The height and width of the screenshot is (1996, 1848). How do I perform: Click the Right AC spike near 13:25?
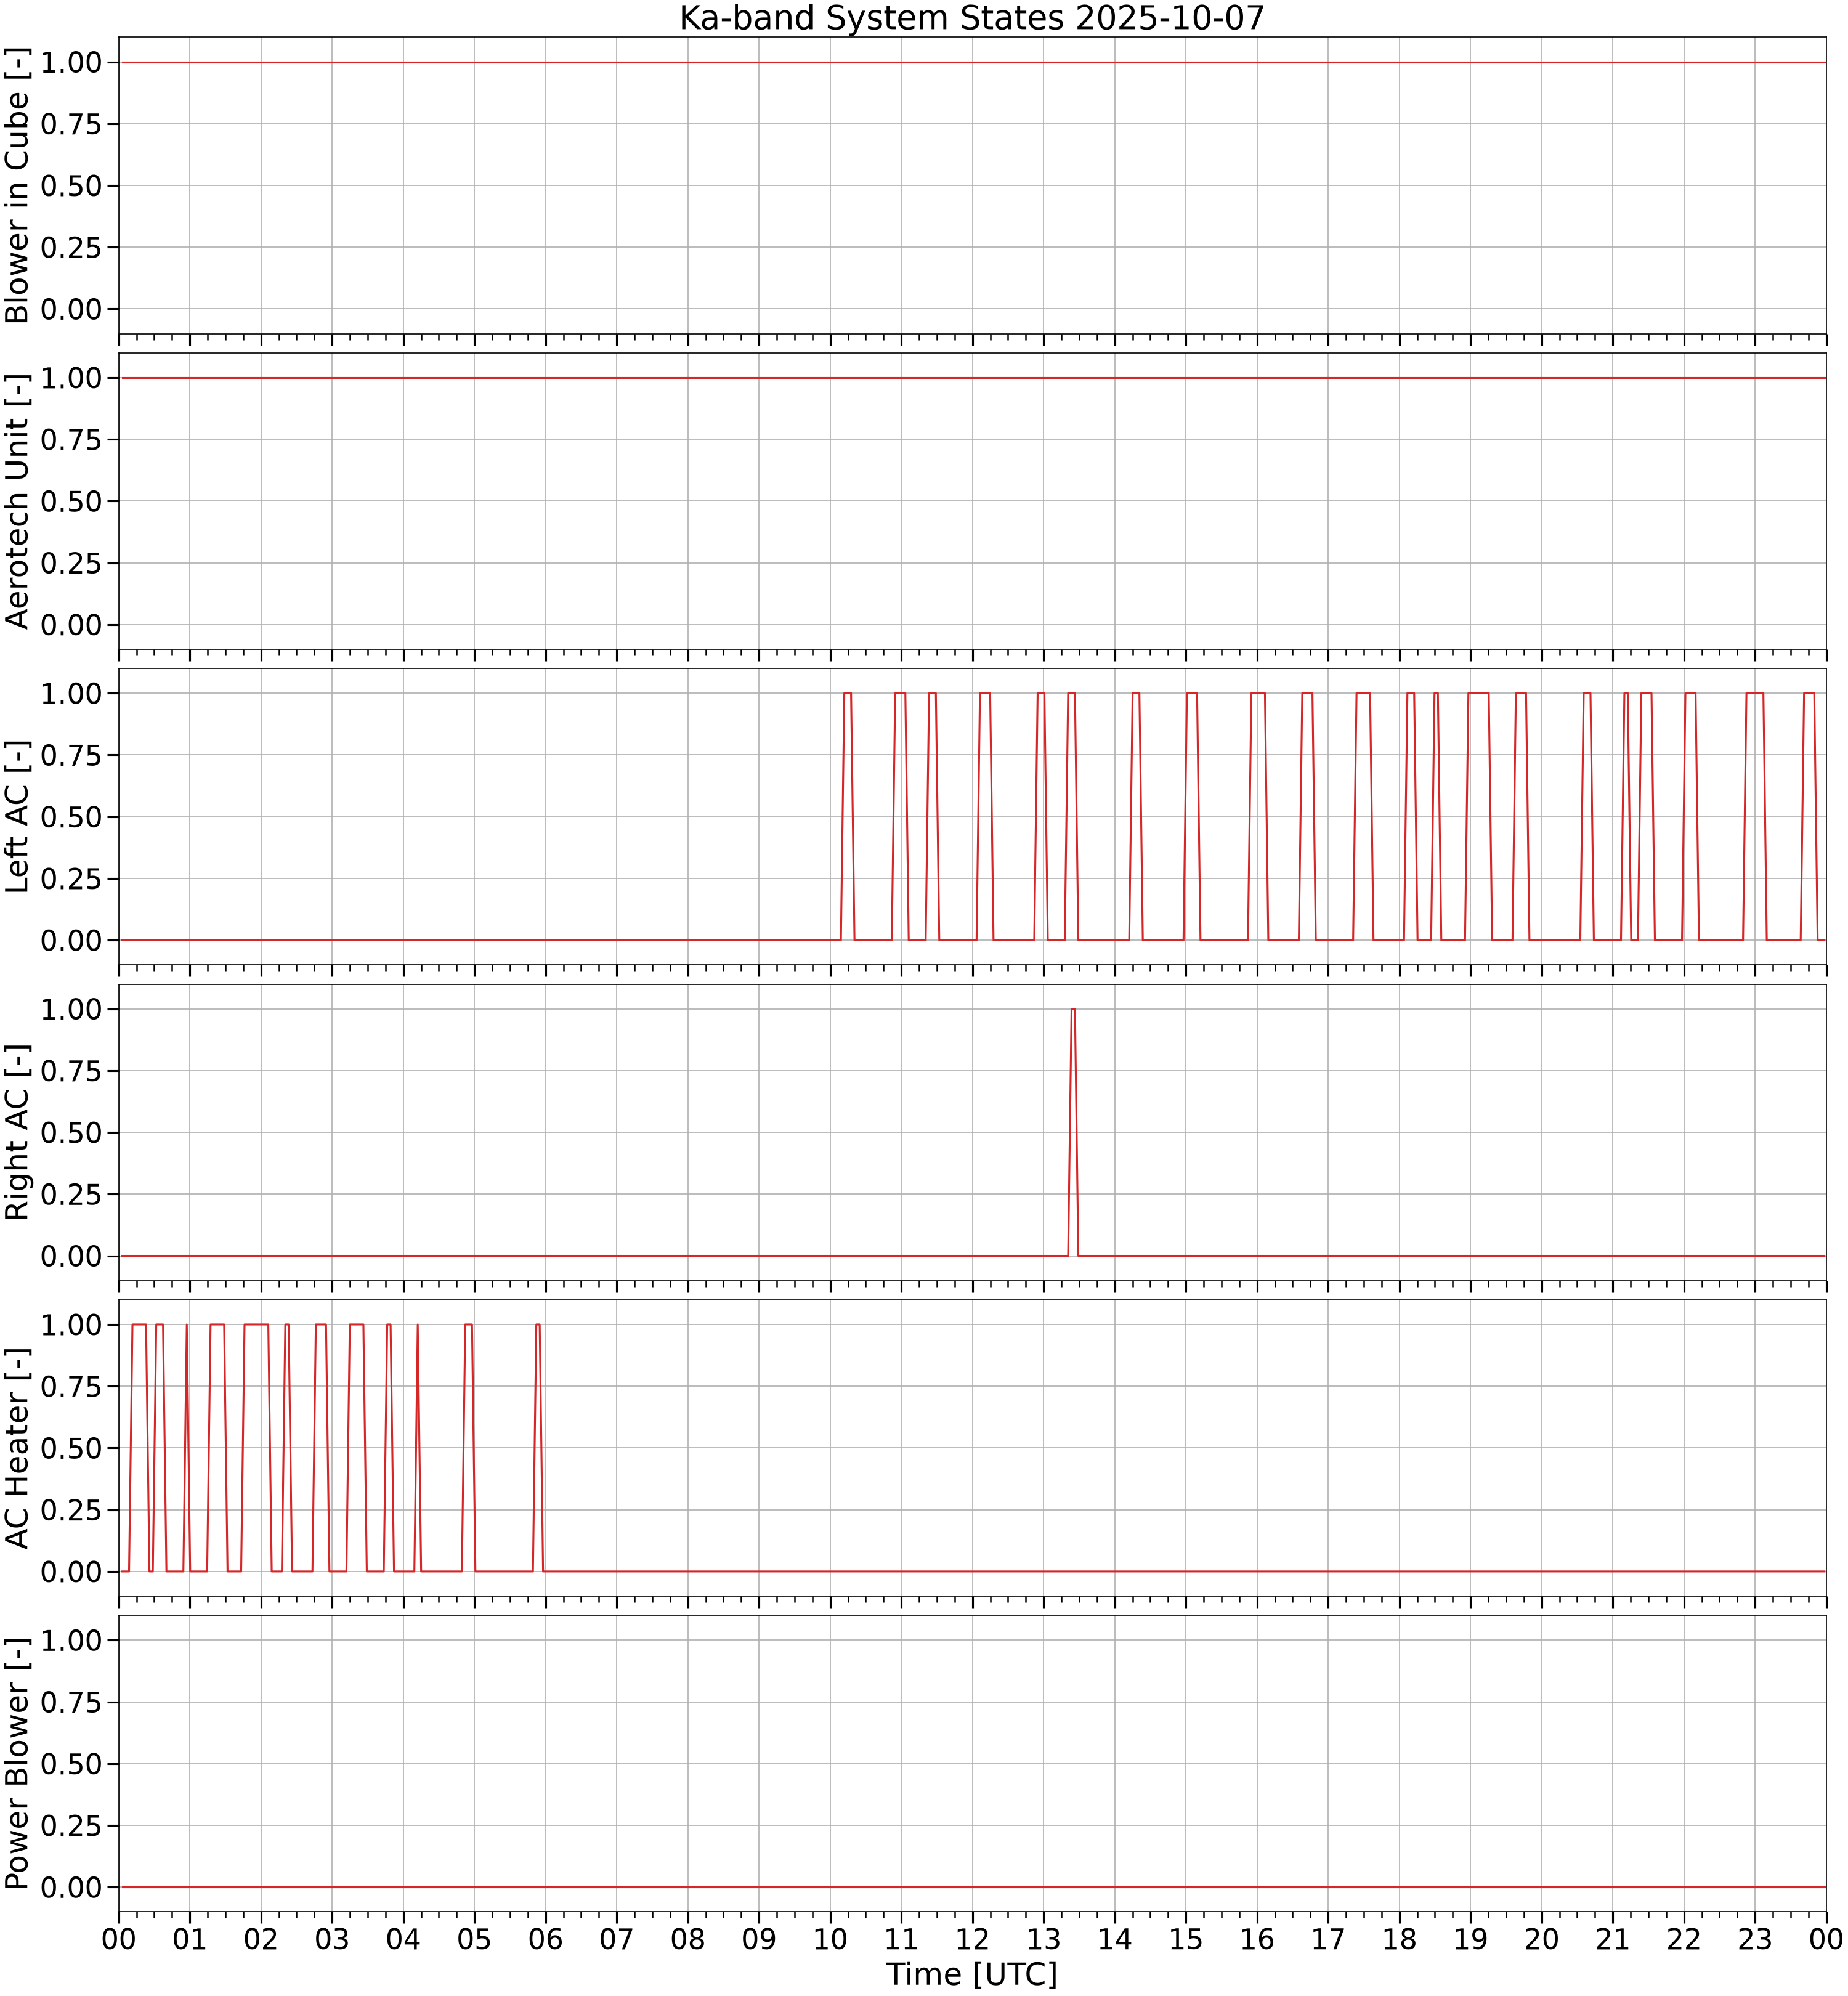point(1073,1132)
